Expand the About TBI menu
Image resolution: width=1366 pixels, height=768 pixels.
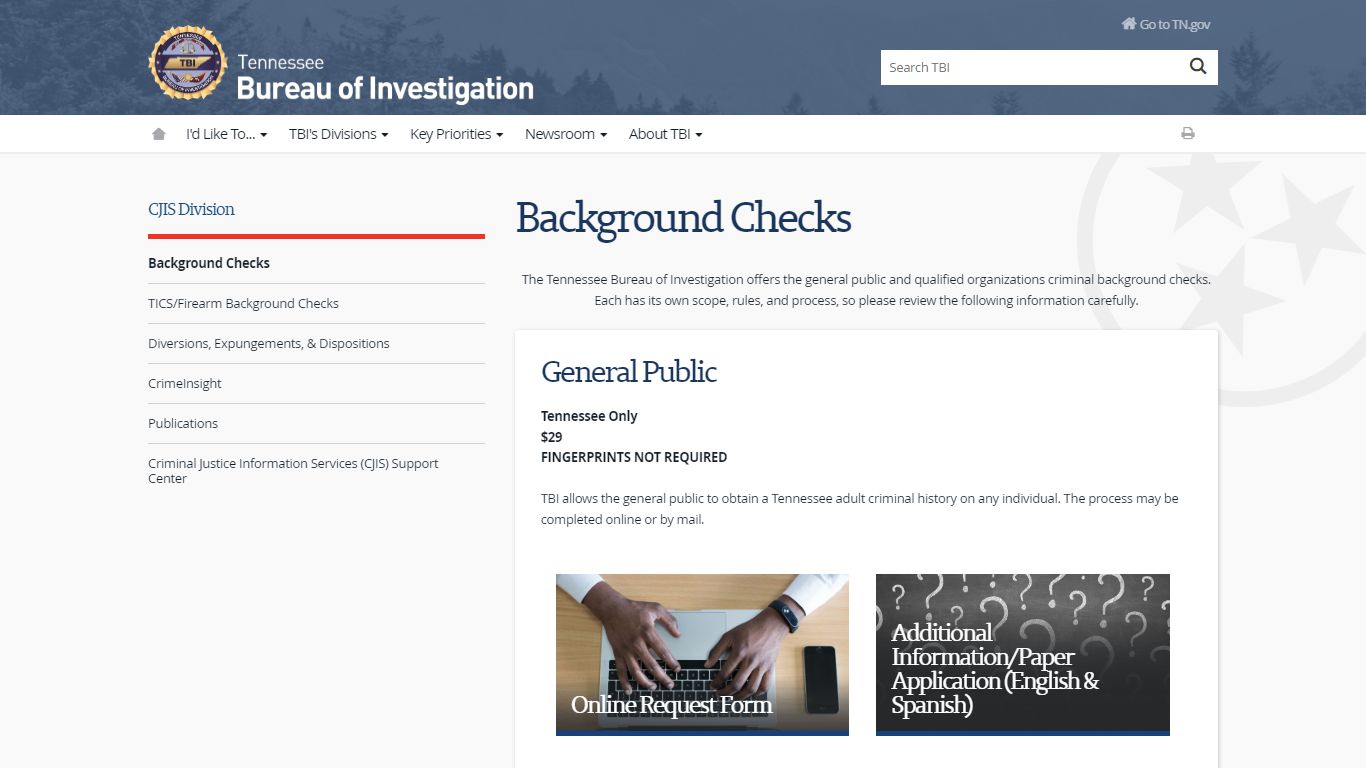(665, 134)
